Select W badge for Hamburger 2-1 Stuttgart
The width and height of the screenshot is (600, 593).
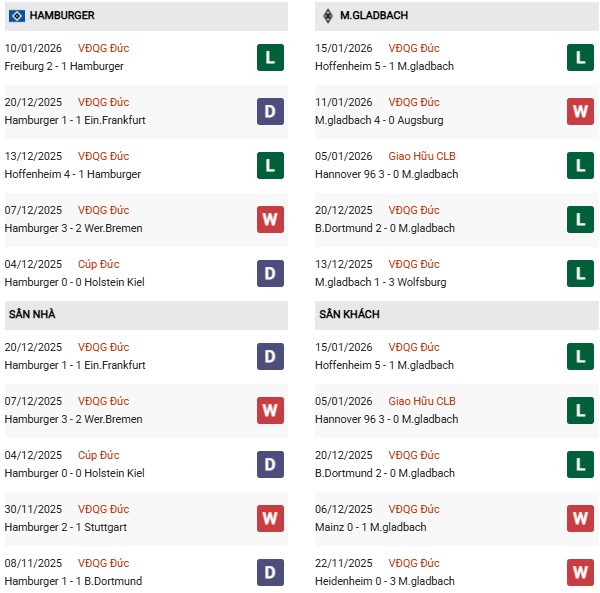click(x=270, y=518)
